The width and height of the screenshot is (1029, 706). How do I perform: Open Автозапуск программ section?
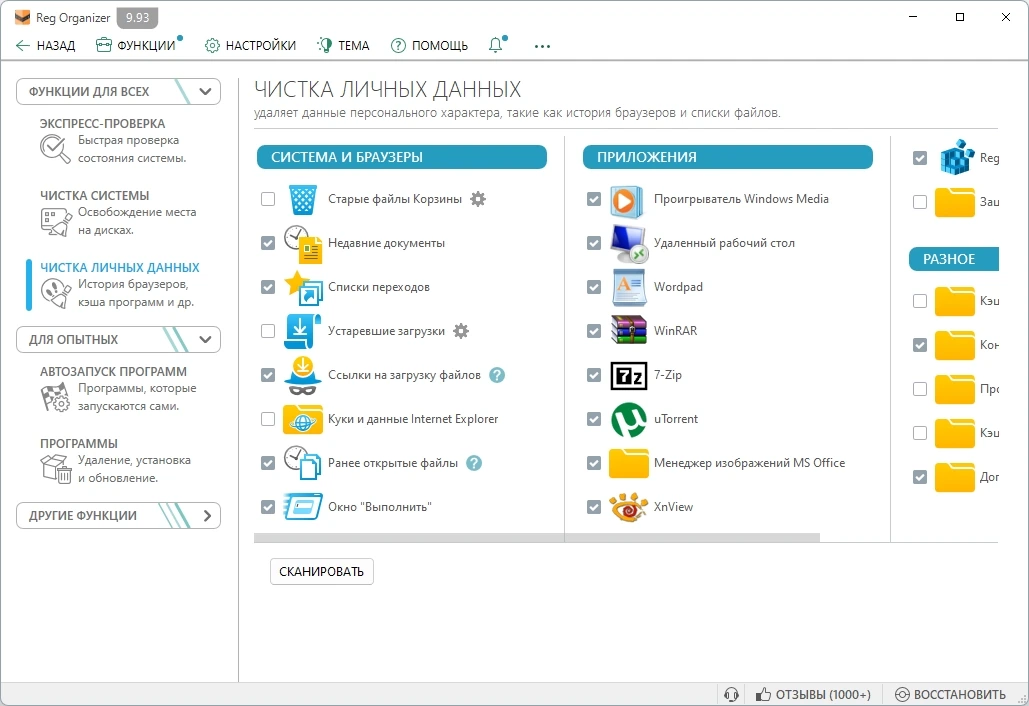118,389
